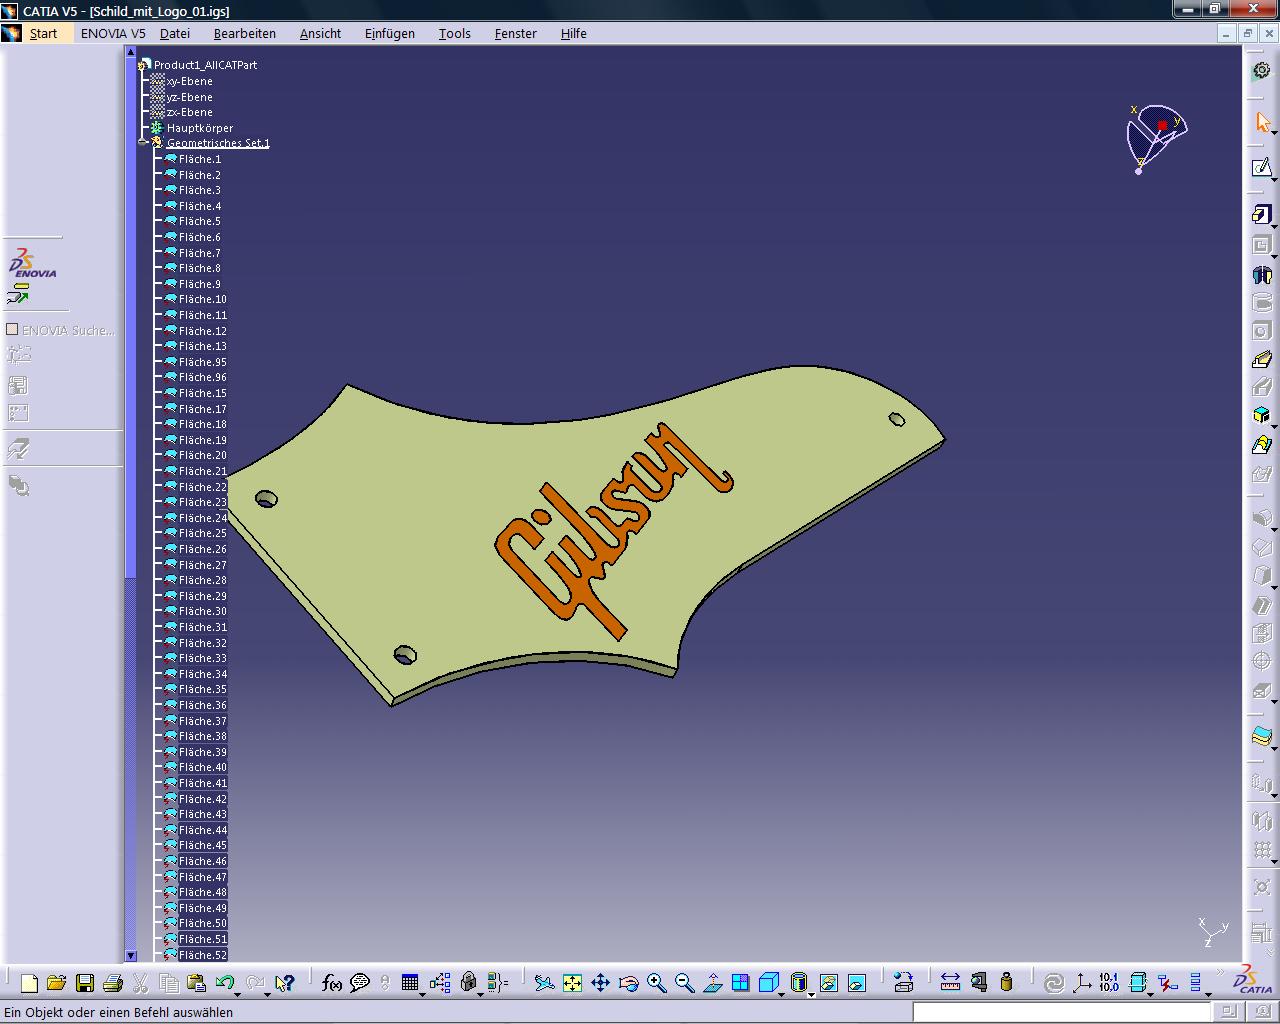Undo with the green arrow icon
1280x1024 pixels.
(224, 983)
